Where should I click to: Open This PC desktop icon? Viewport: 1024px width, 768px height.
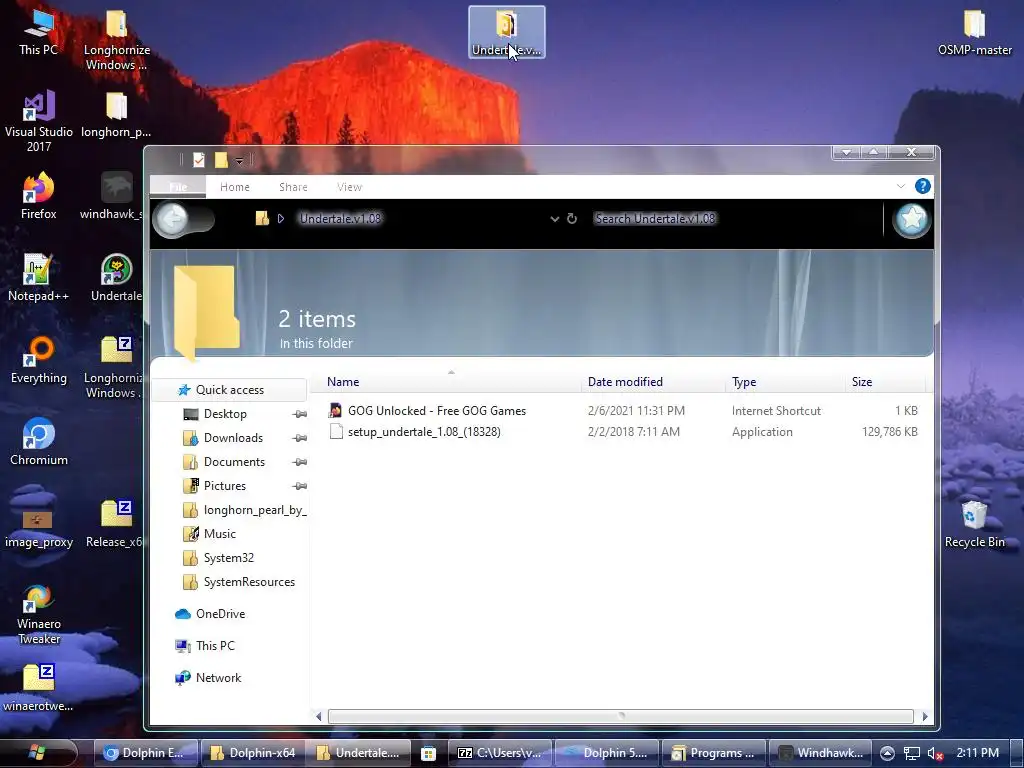(38, 31)
